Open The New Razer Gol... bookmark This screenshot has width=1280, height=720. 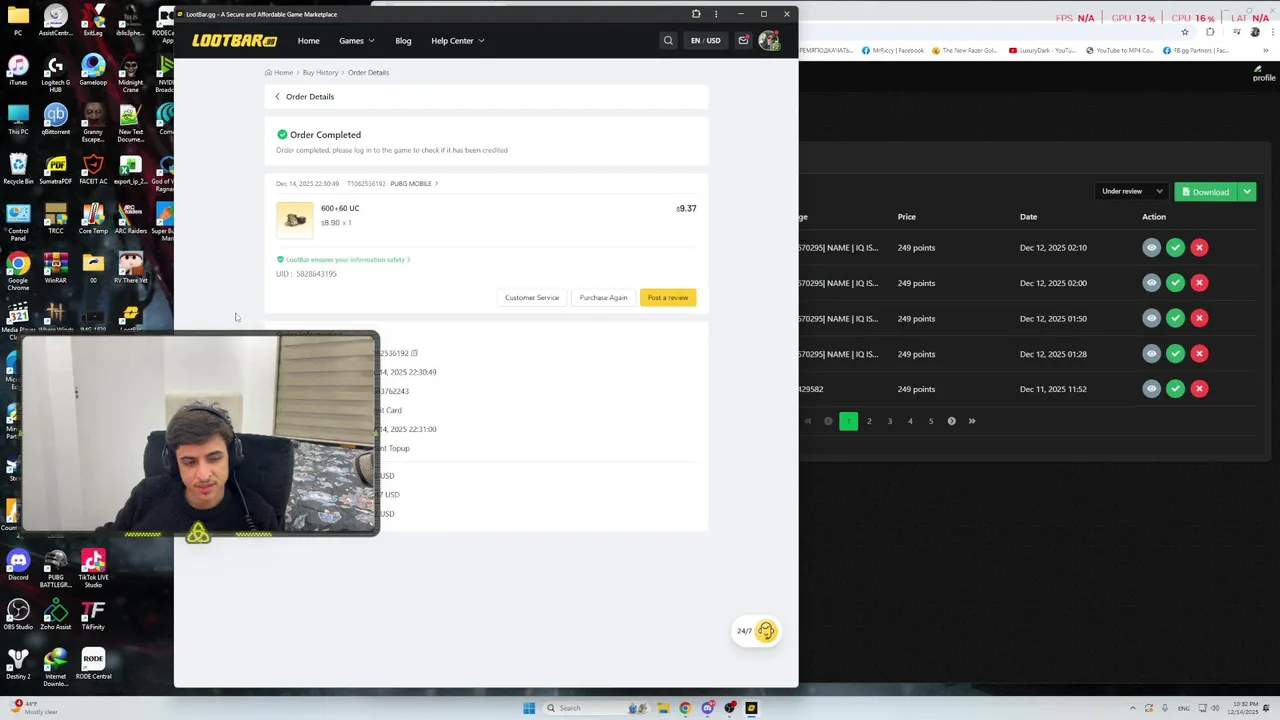click(965, 50)
